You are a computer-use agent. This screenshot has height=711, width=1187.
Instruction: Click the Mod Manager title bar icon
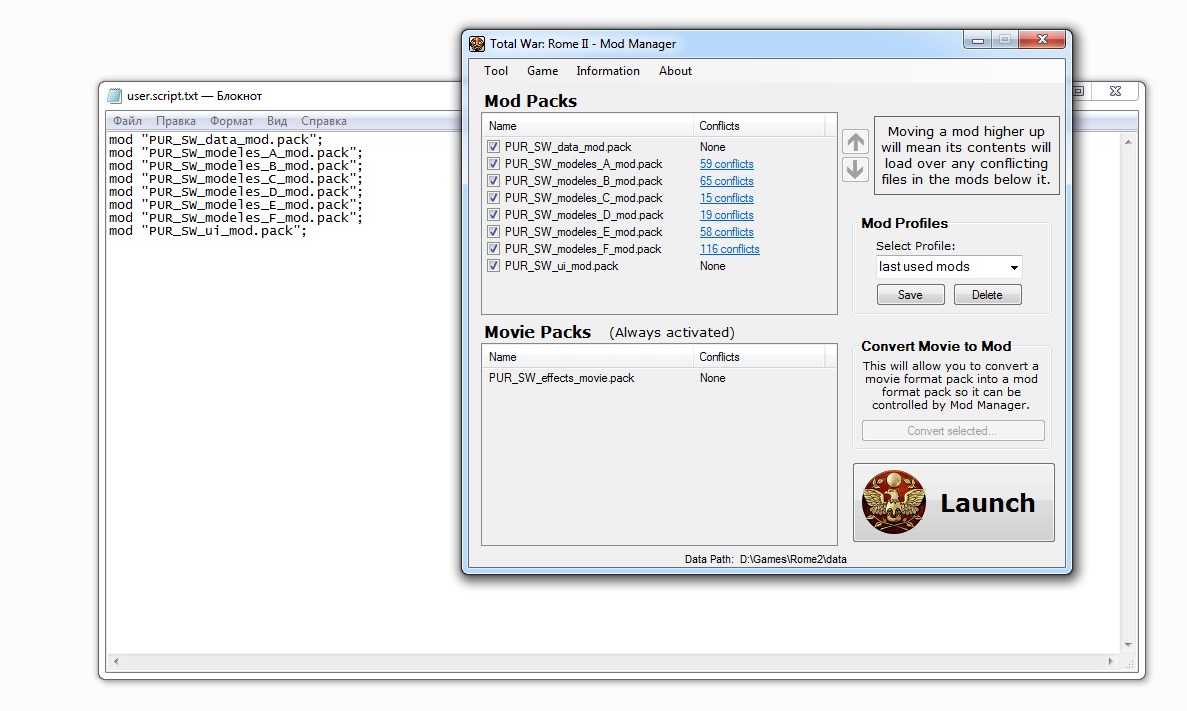[477, 43]
